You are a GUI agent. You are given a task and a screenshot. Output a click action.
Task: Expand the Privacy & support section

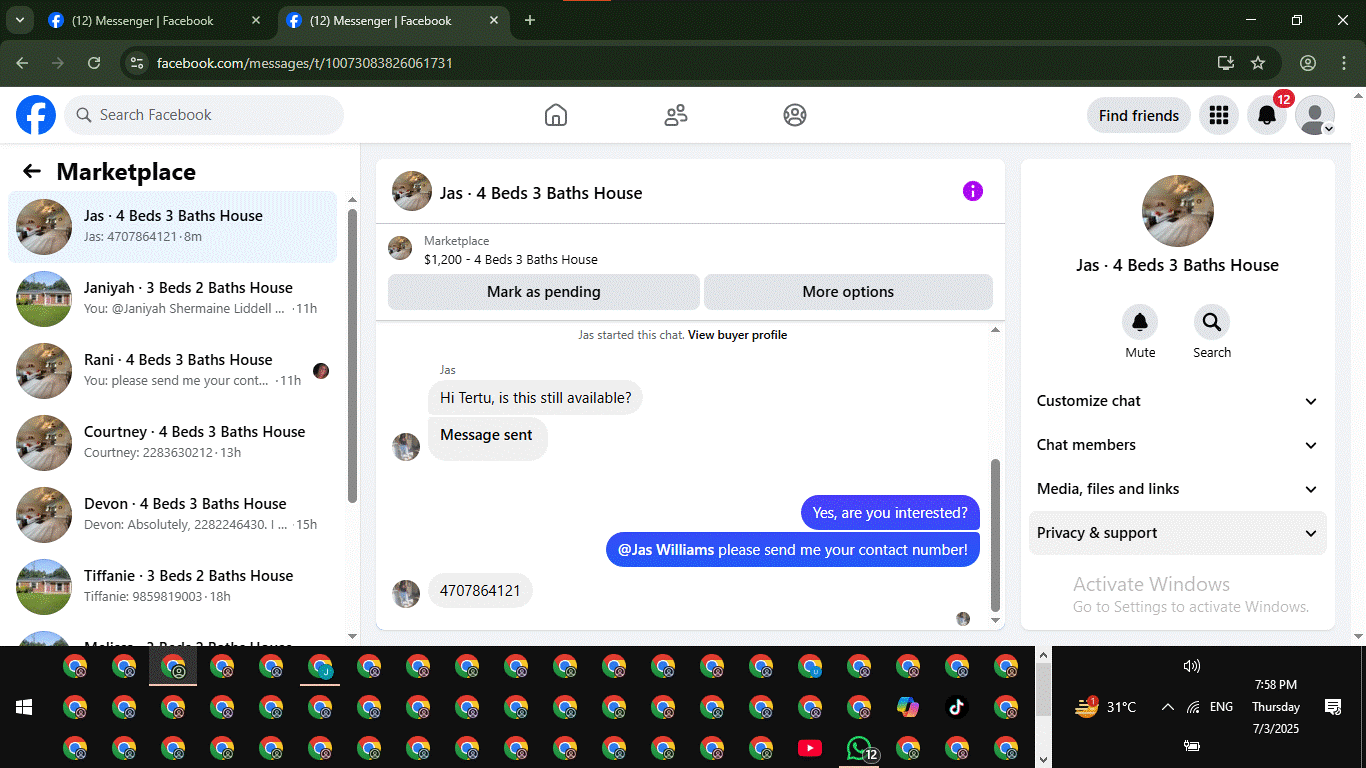[x=1178, y=533]
